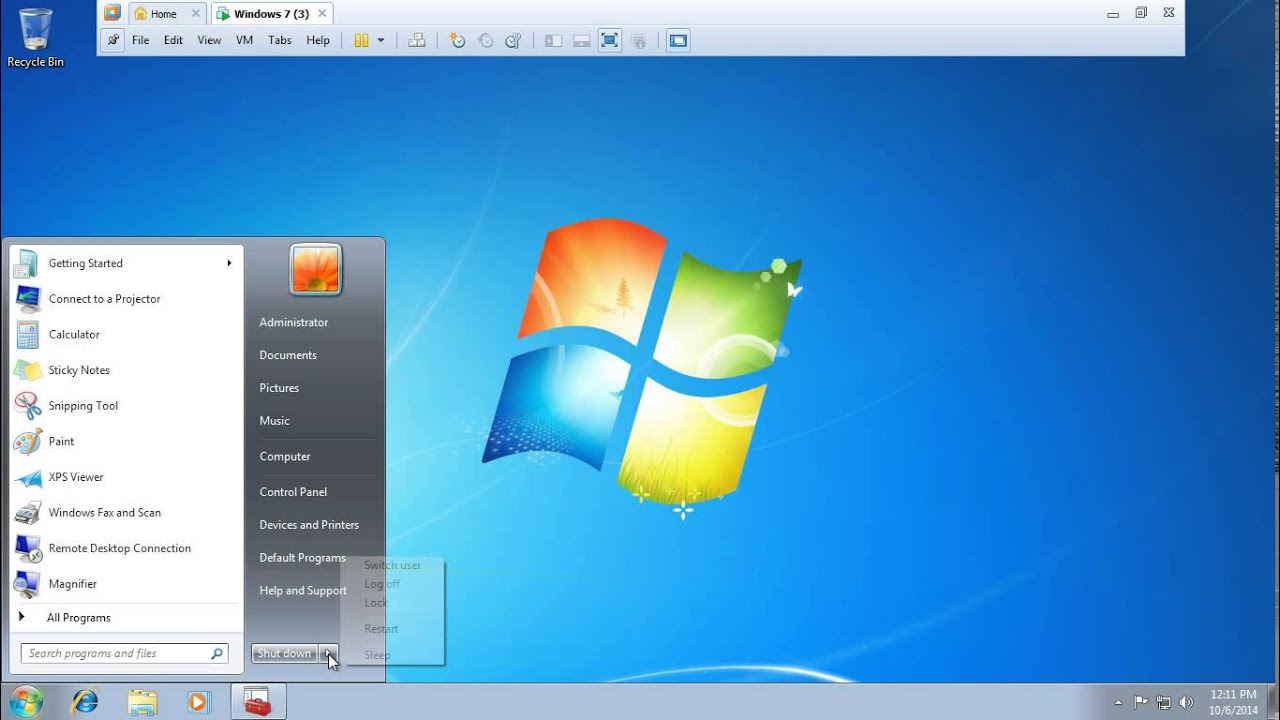
Task: Open Pictures from the Start menu
Action: (x=279, y=388)
